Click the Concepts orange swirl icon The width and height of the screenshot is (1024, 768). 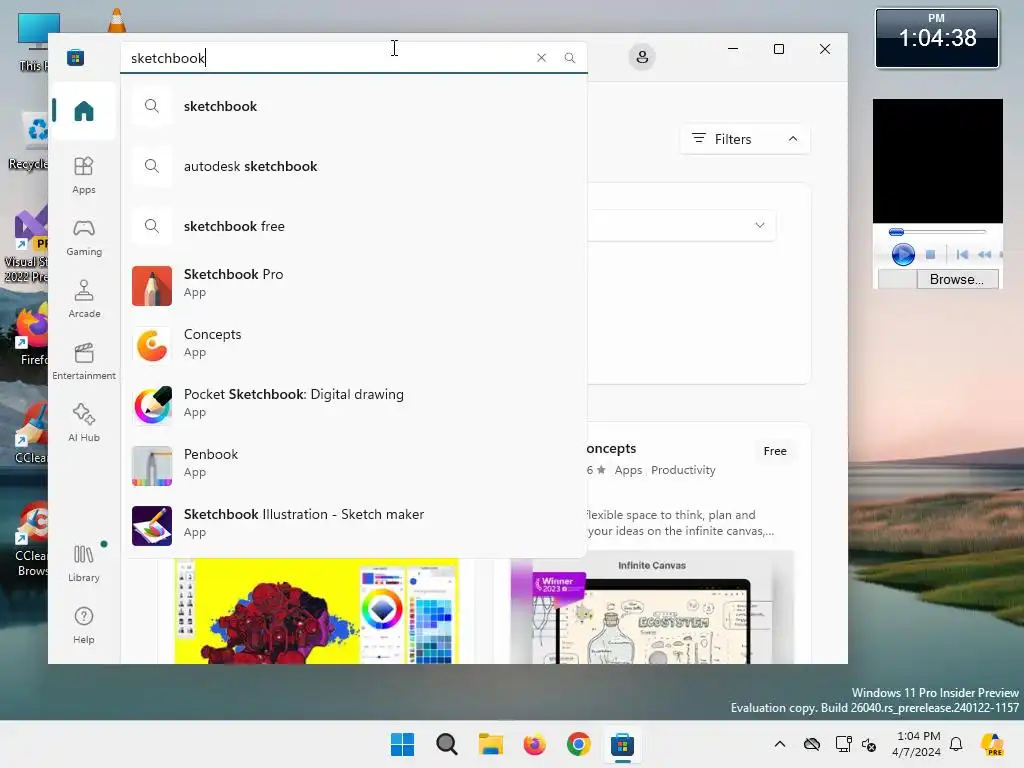(x=152, y=345)
